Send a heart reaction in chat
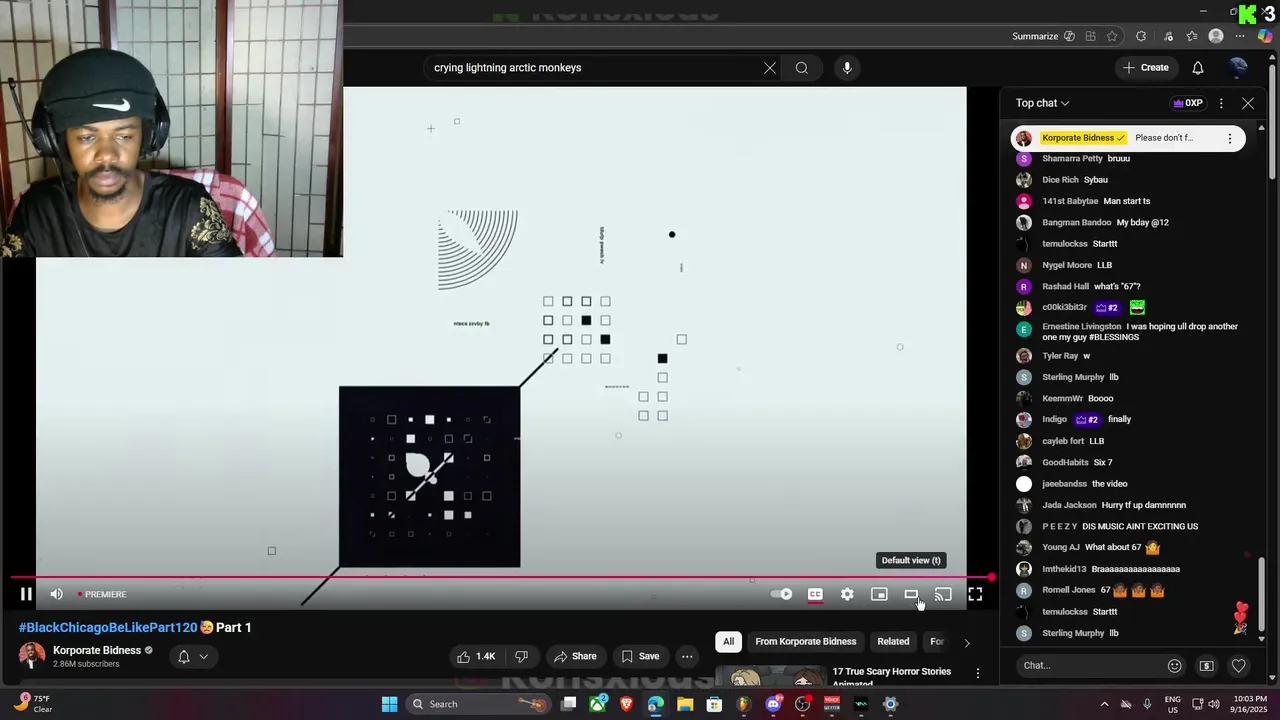This screenshot has height=720, width=1280. click(1239, 665)
